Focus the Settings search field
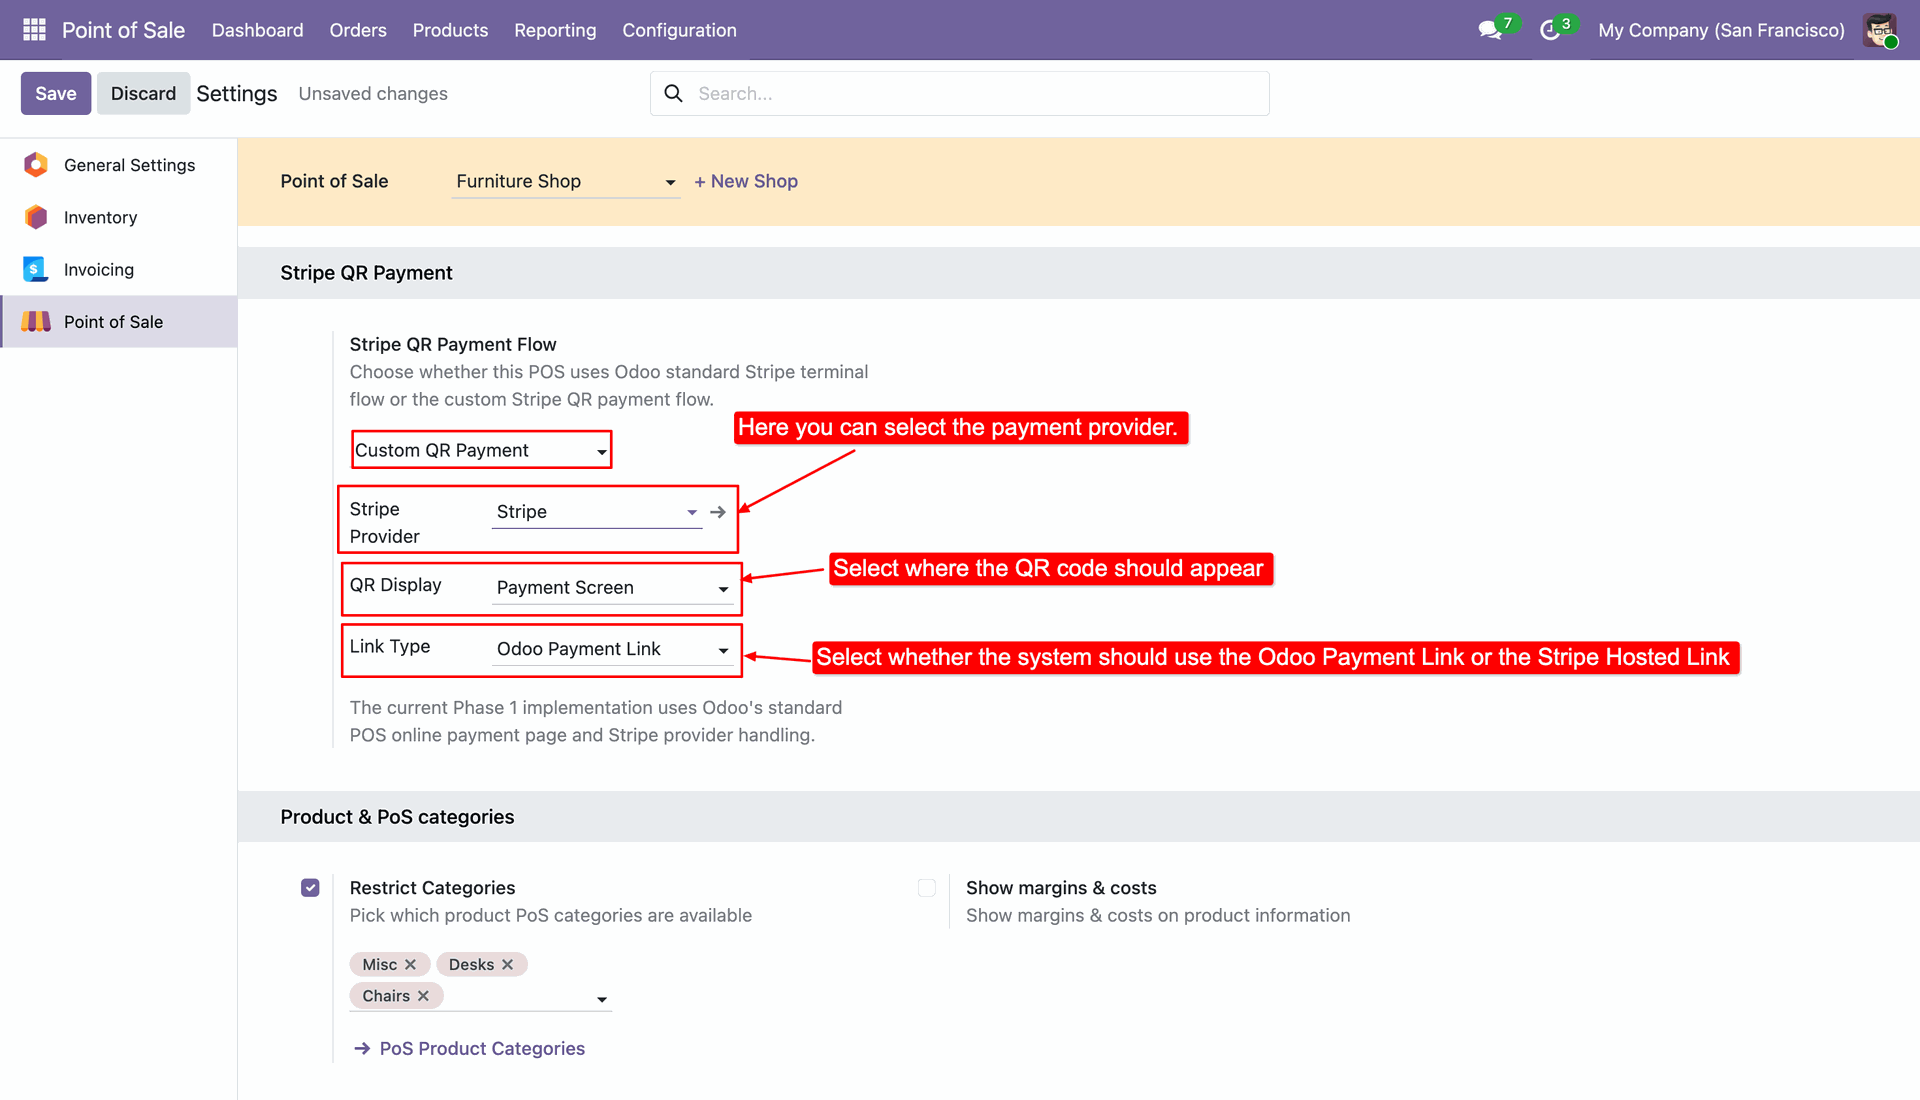Screen dimensions: 1920x1100 (x=960, y=93)
